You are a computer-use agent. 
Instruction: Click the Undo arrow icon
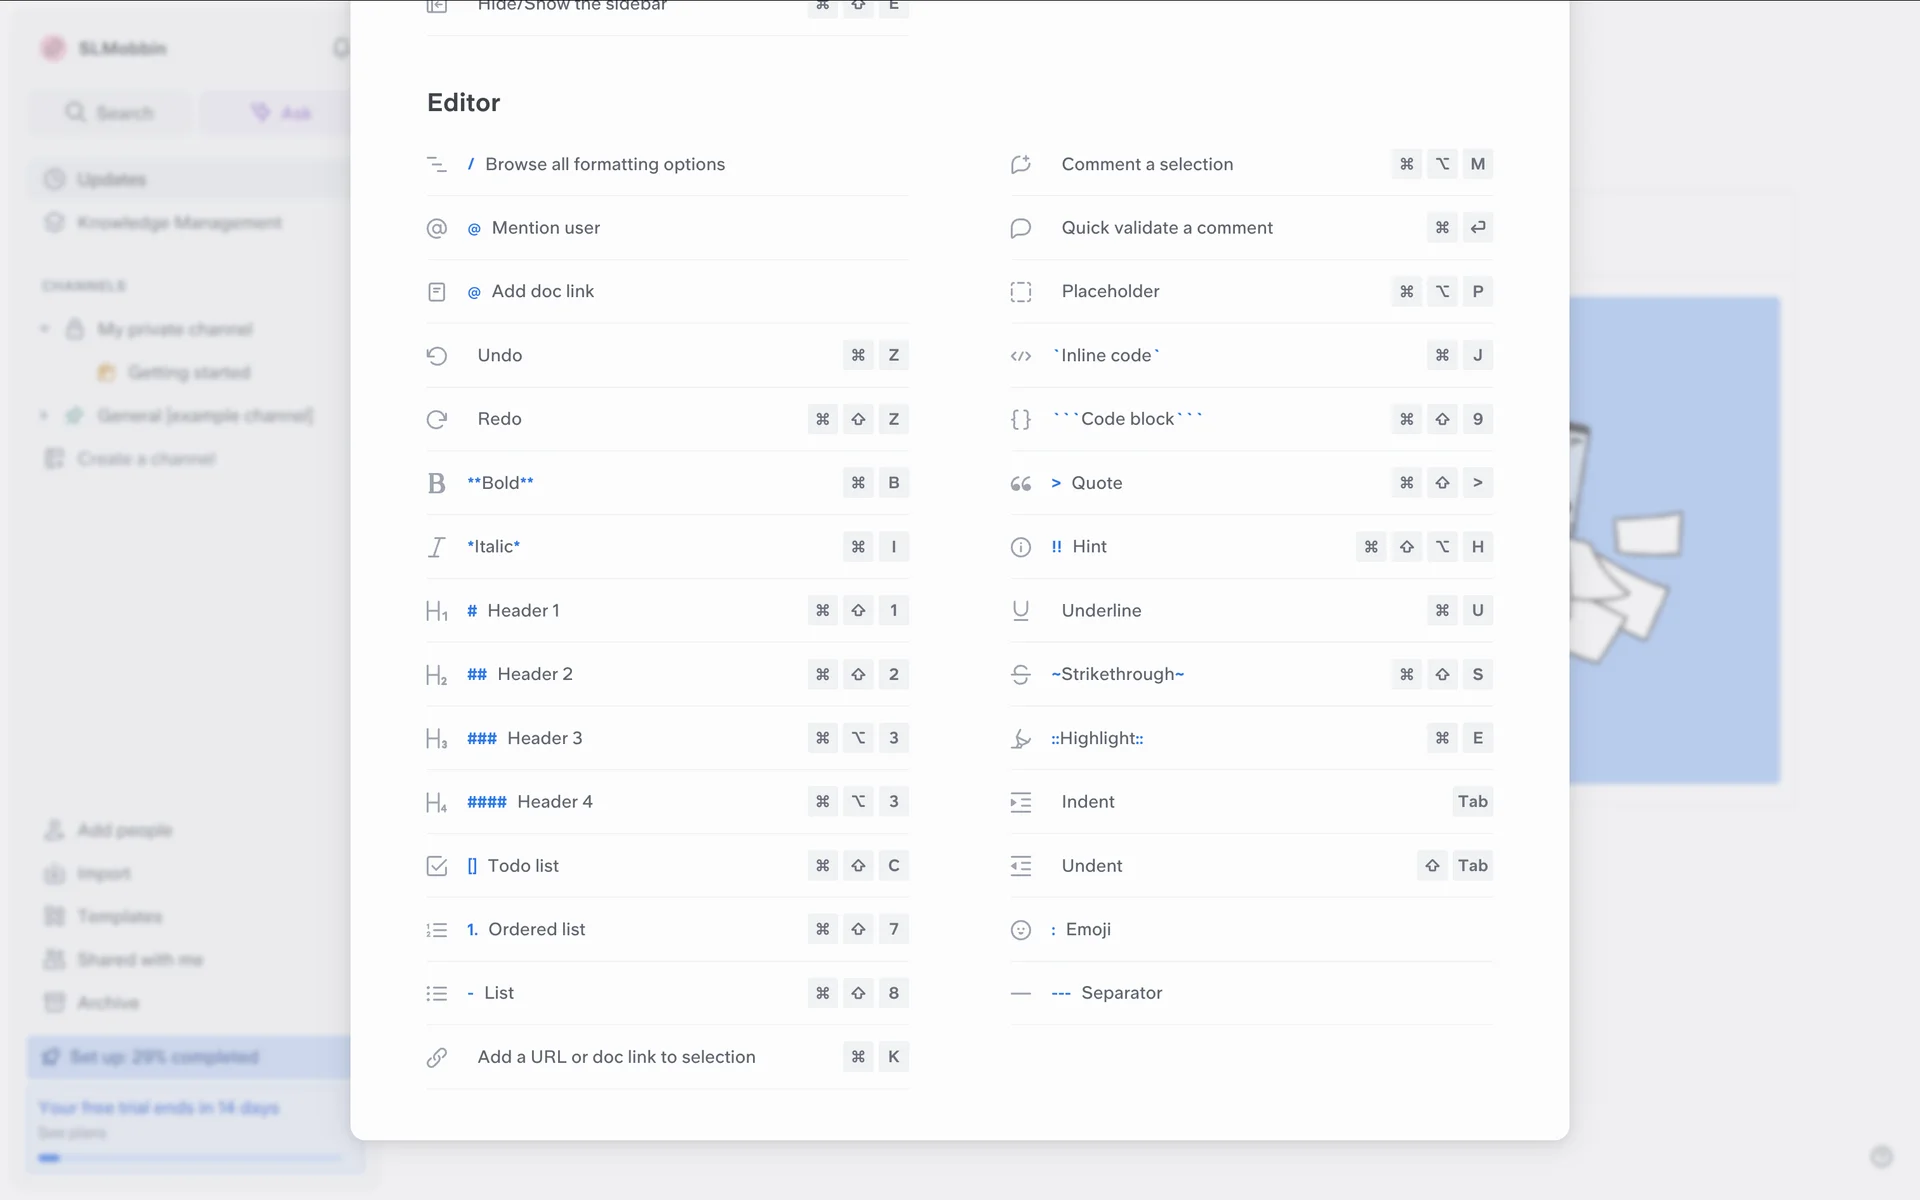click(436, 355)
